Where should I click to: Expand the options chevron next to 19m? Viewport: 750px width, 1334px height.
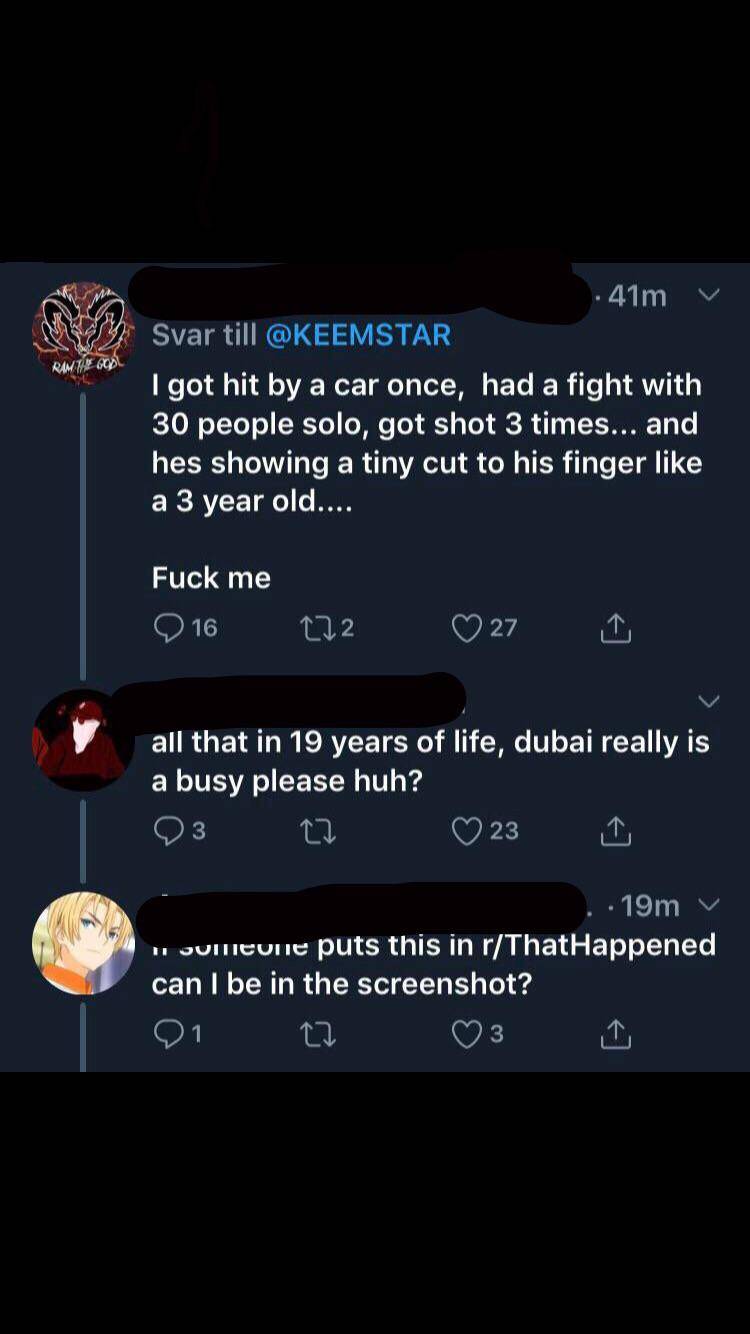click(709, 905)
